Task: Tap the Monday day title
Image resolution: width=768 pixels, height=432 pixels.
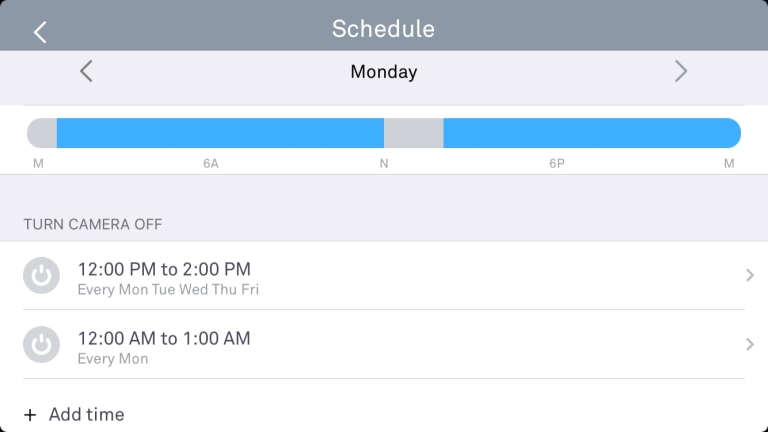Action: (384, 72)
